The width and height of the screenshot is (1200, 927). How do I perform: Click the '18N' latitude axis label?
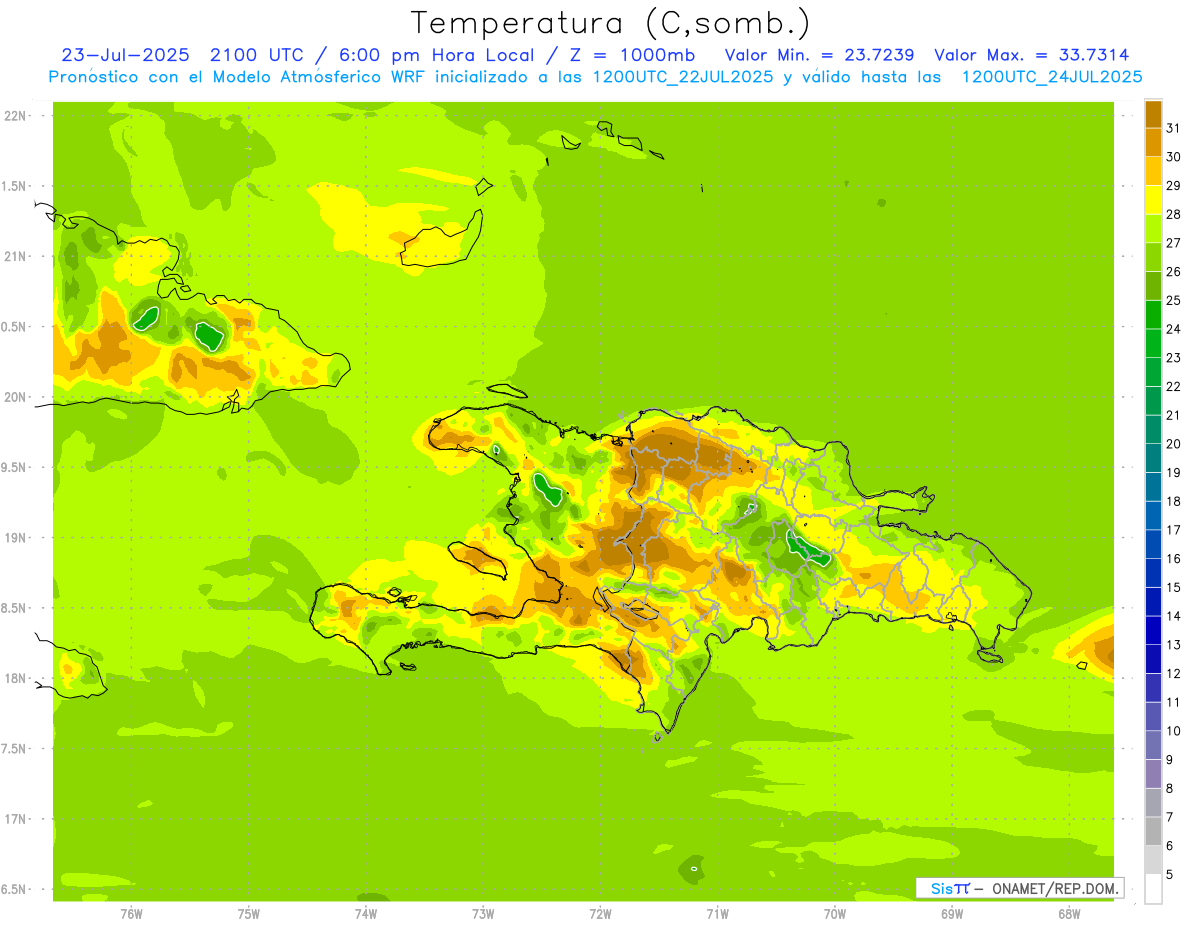(15, 678)
